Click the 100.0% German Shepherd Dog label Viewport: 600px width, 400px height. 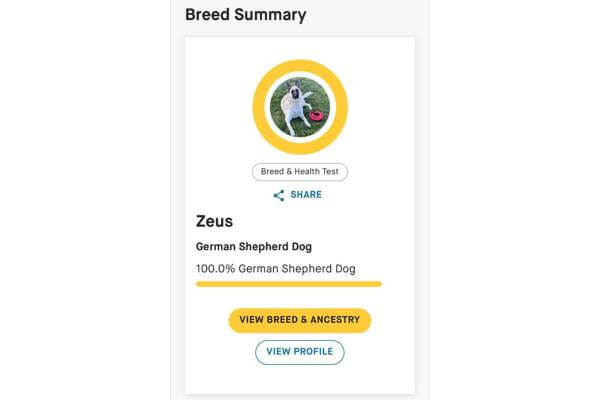(276, 269)
